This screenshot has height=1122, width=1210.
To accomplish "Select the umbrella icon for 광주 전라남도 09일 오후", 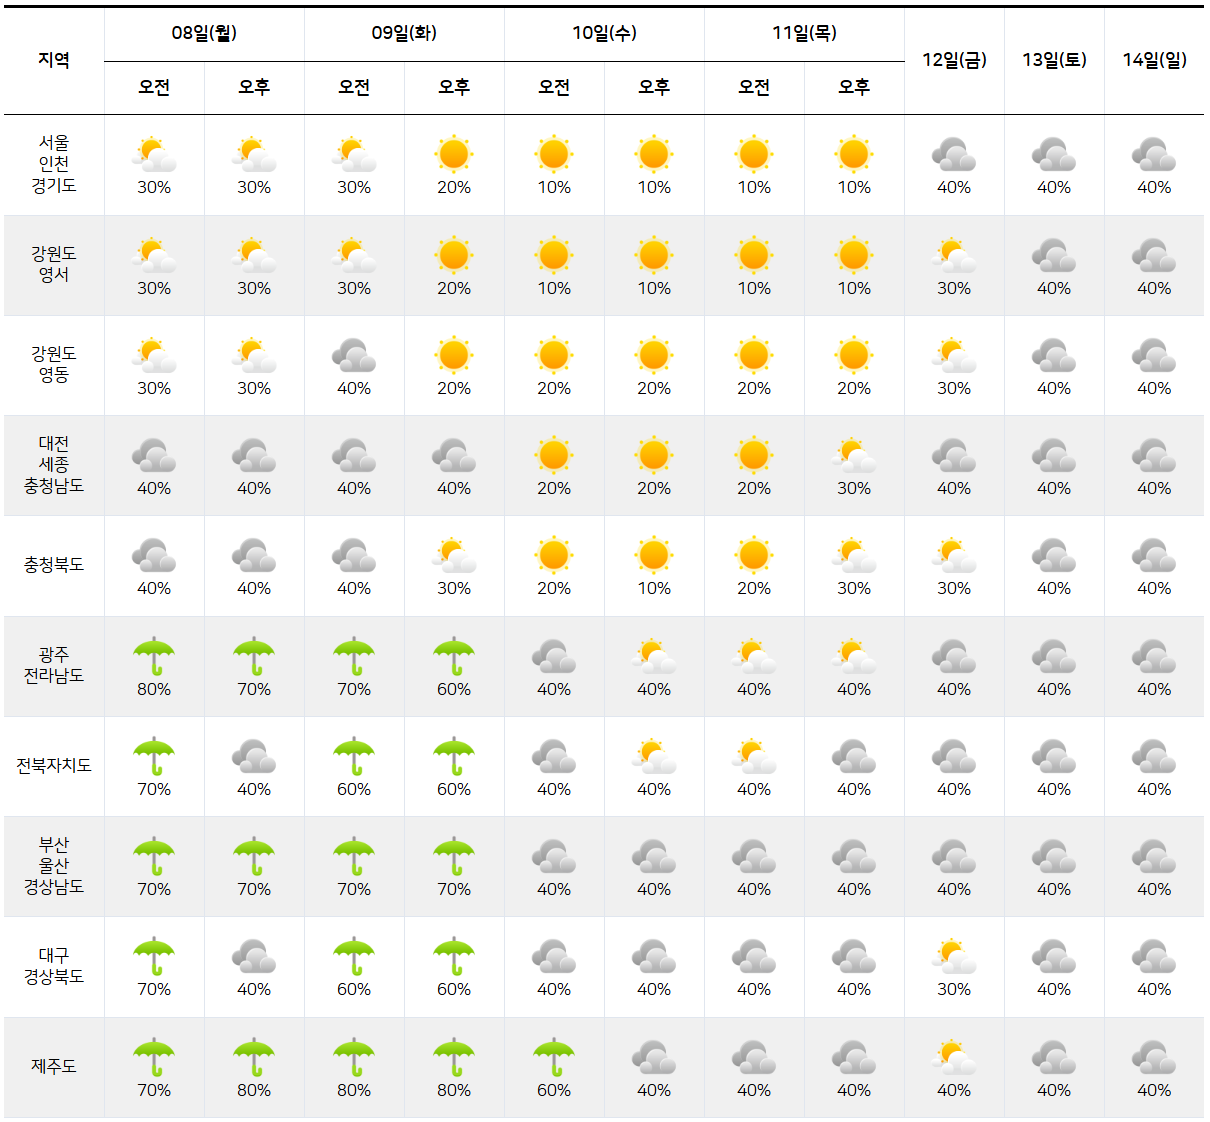I will click(454, 656).
